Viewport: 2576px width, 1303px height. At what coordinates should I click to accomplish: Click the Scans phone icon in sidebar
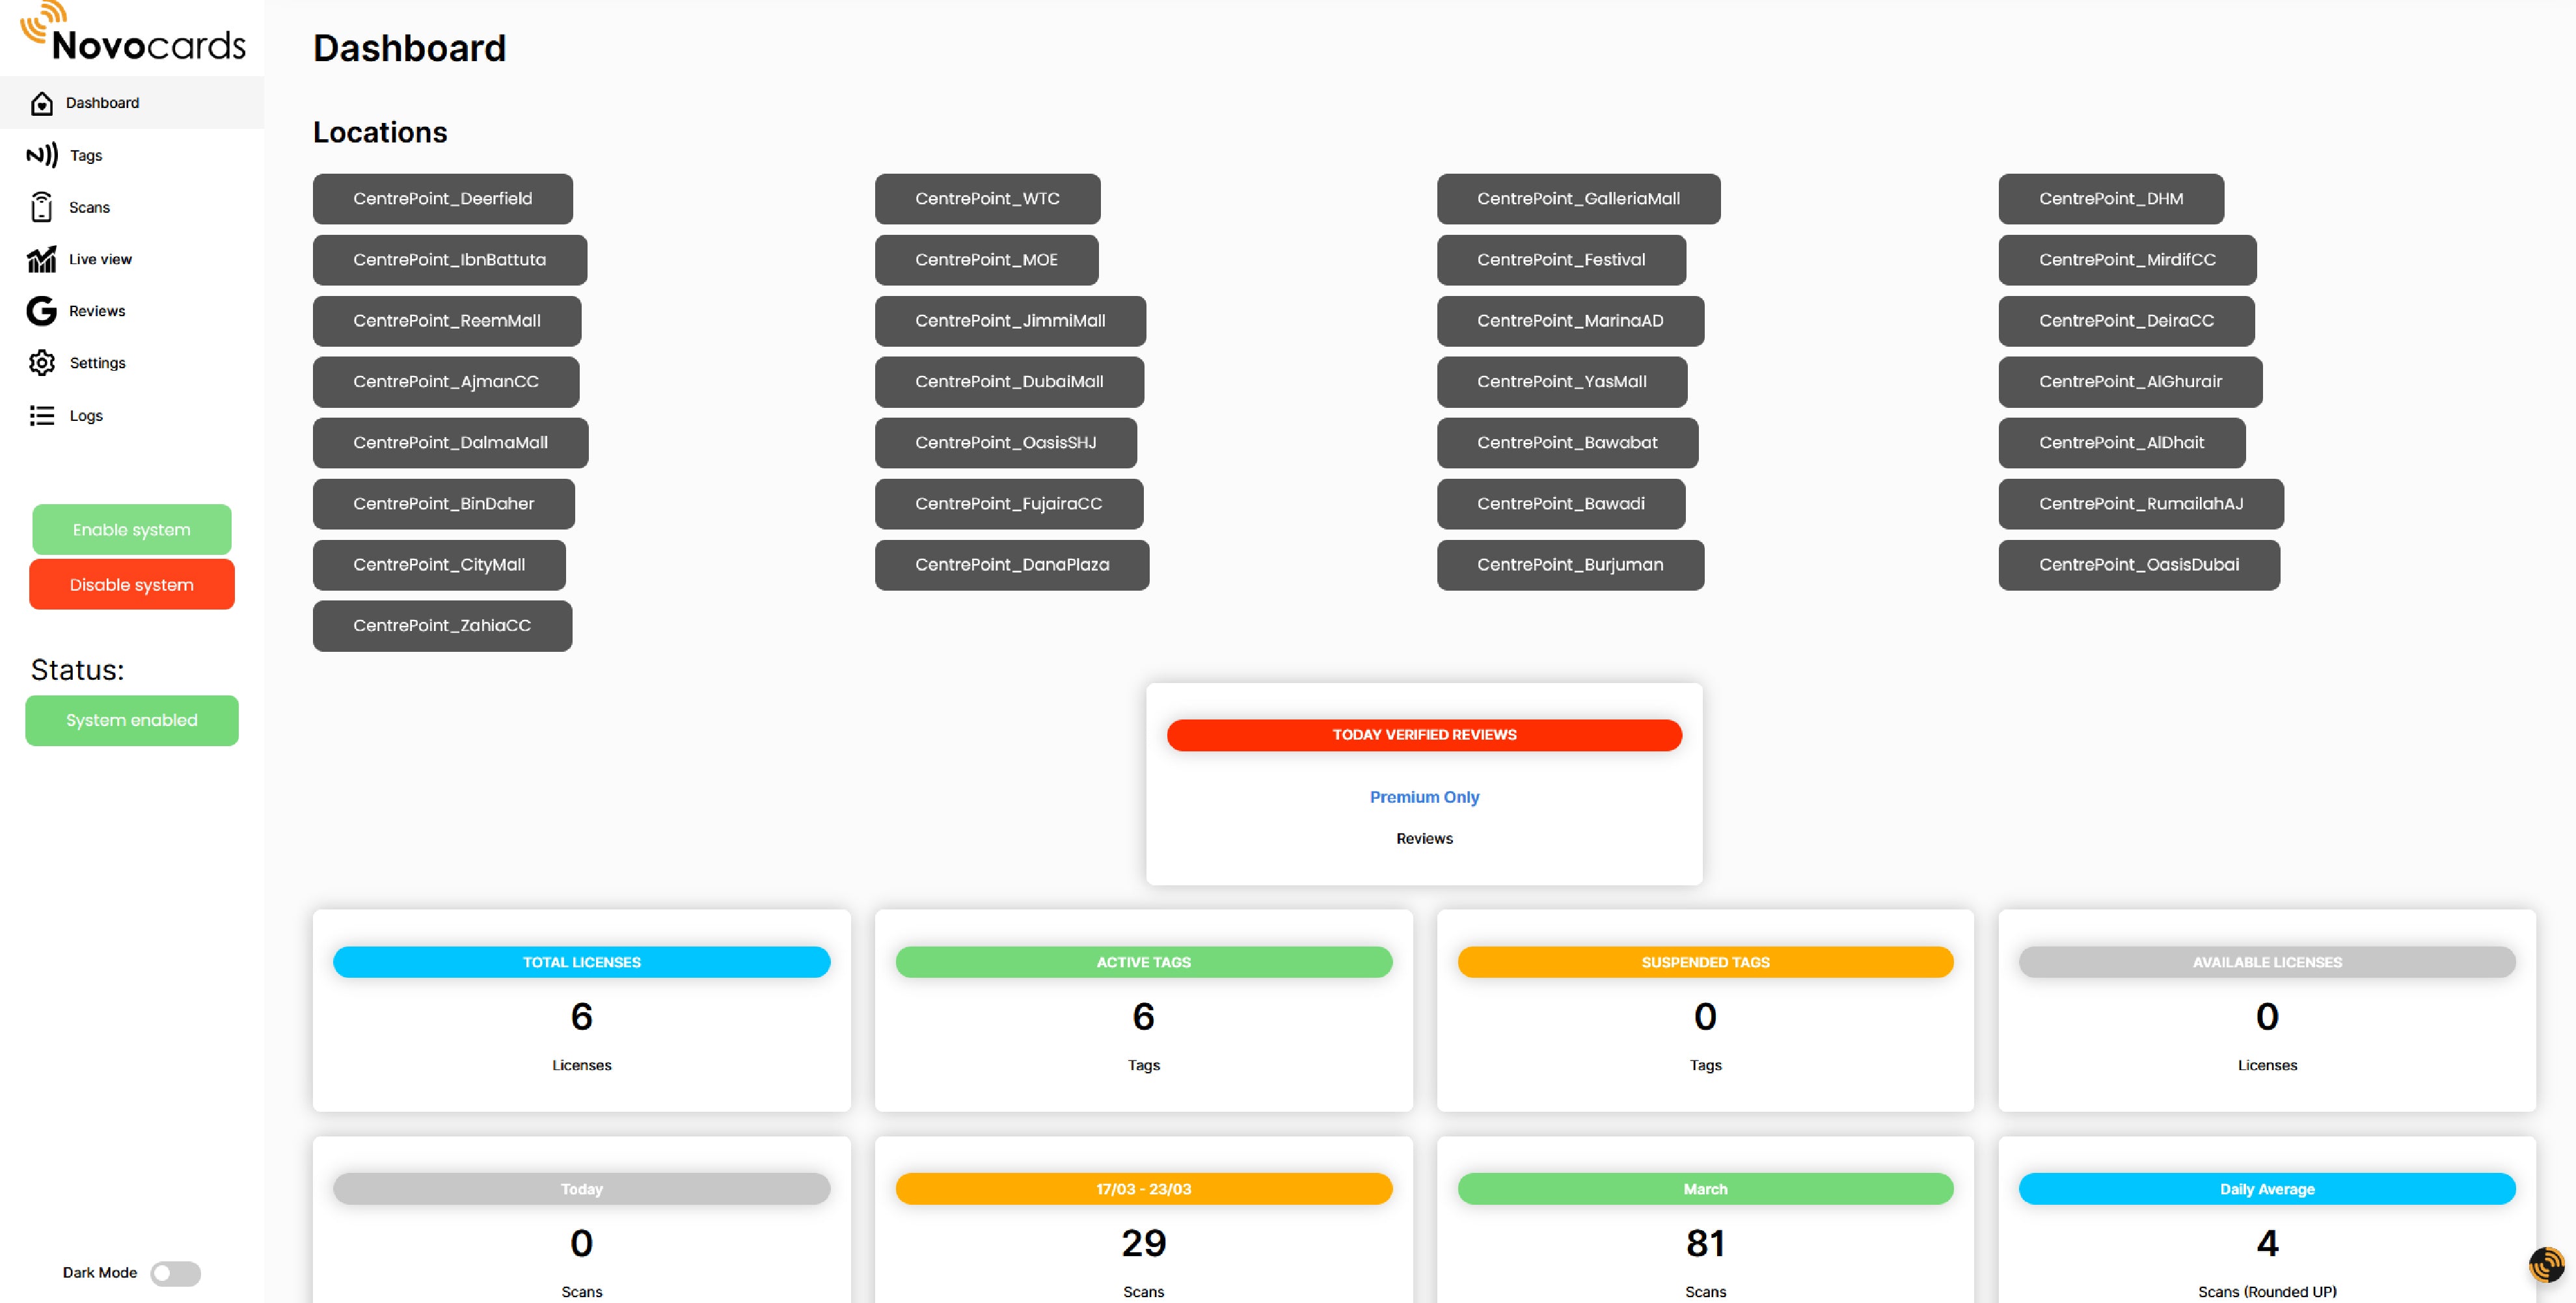pyautogui.click(x=41, y=207)
